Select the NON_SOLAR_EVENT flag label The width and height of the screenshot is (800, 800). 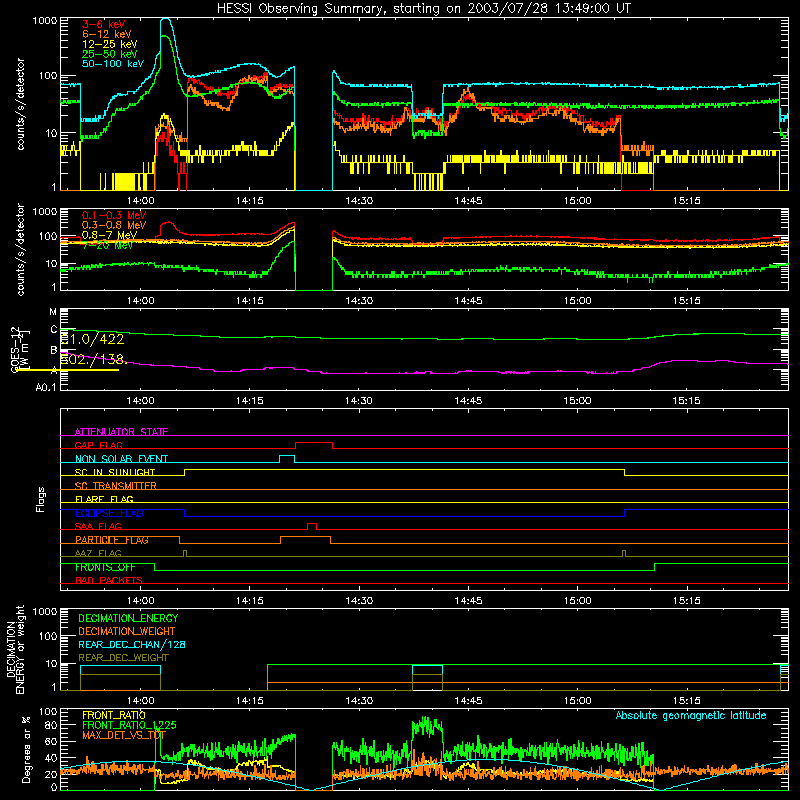(121, 459)
